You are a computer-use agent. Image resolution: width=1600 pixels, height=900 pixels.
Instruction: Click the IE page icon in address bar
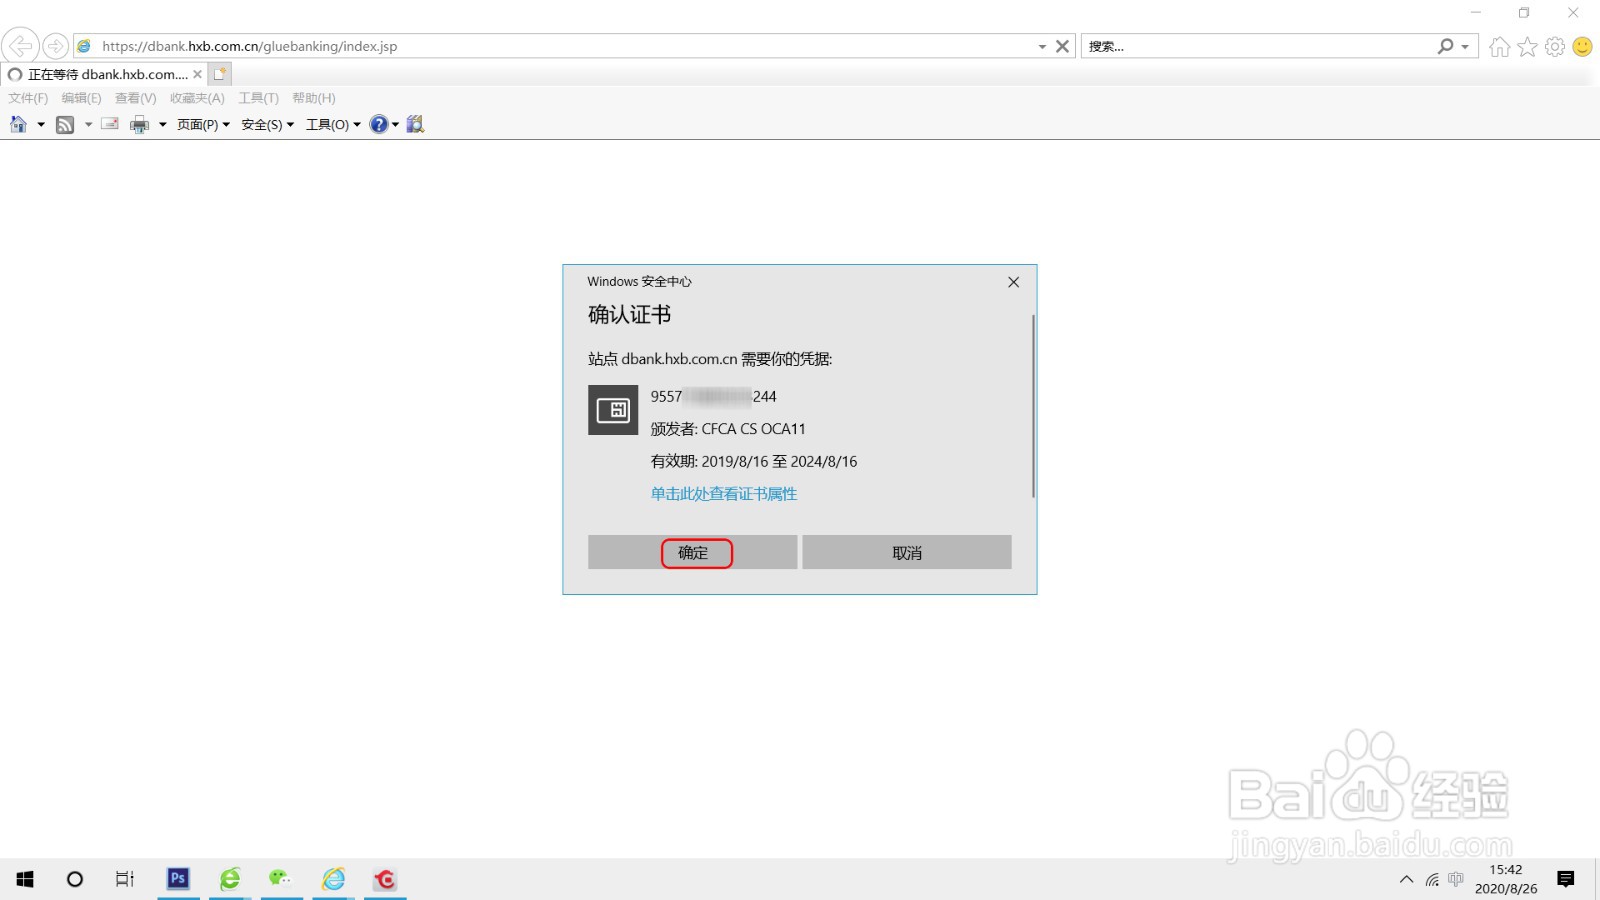[84, 46]
